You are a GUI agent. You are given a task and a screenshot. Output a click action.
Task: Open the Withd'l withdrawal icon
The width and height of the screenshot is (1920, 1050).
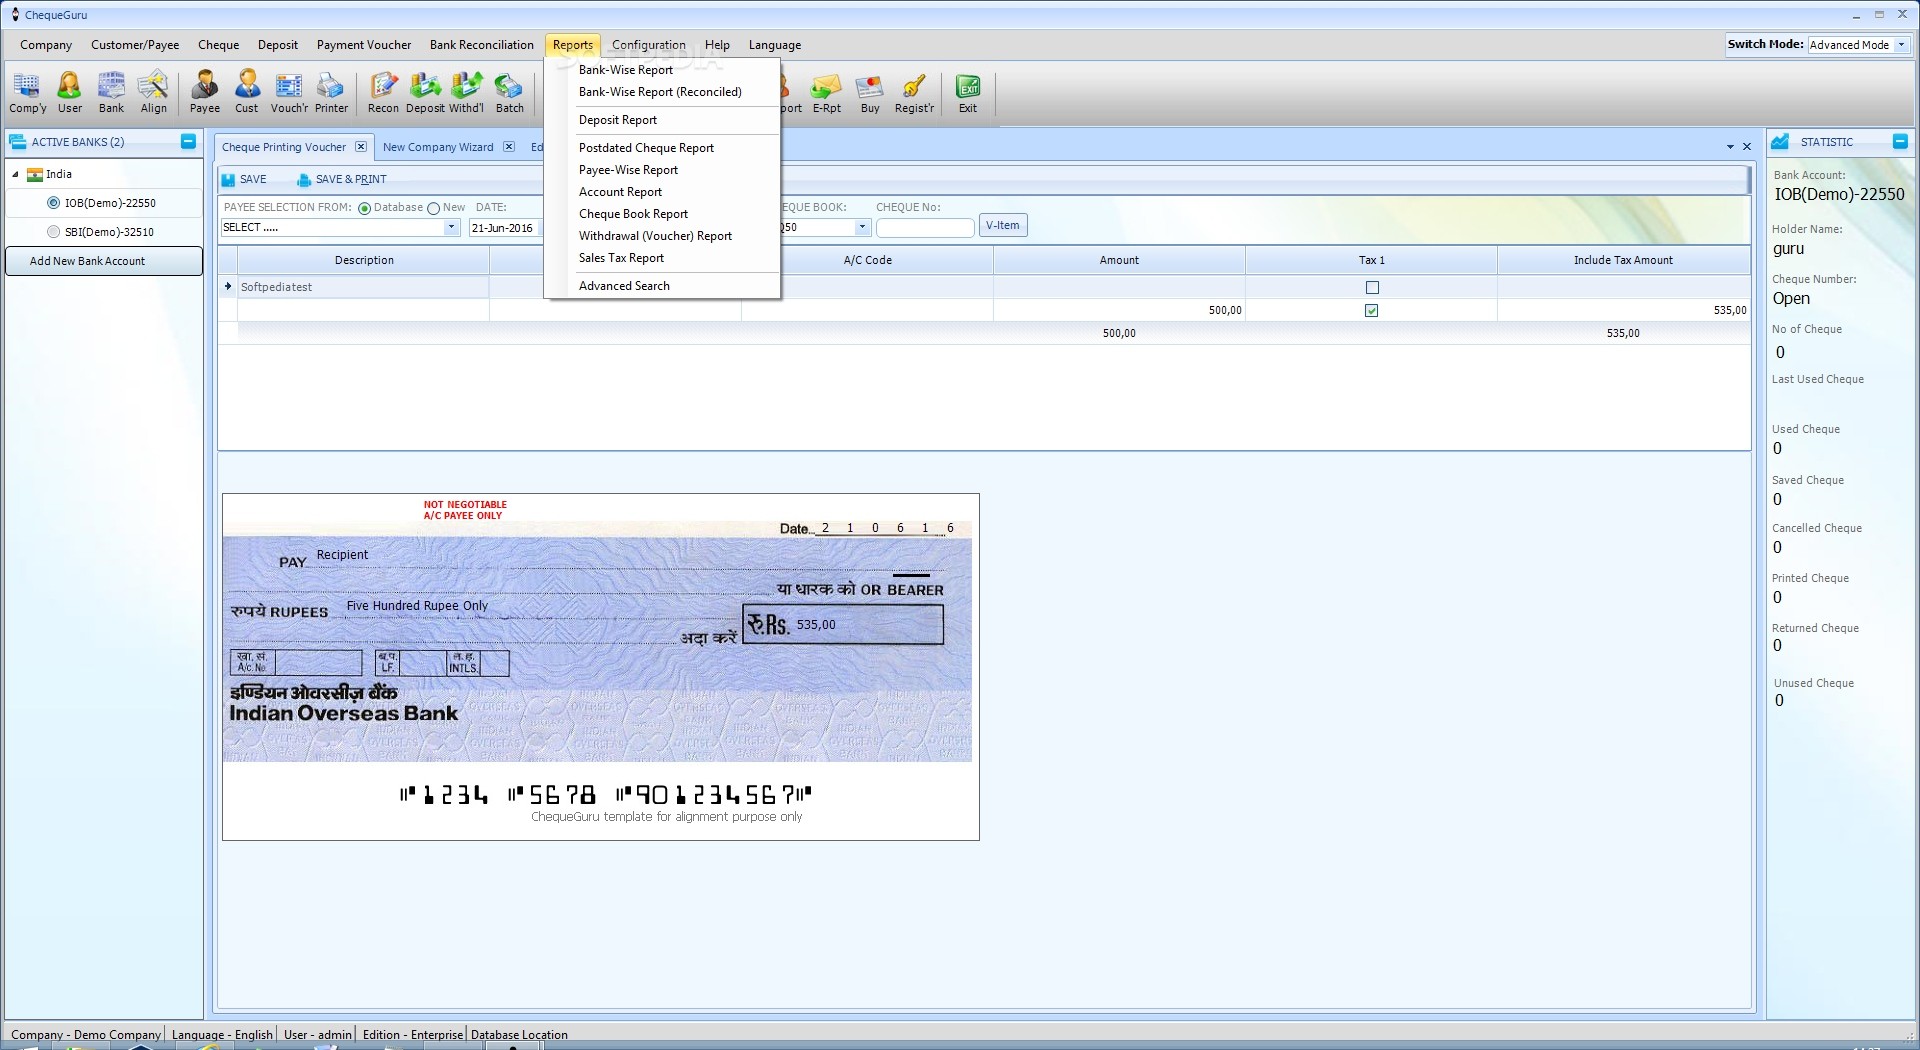pos(466,92)
